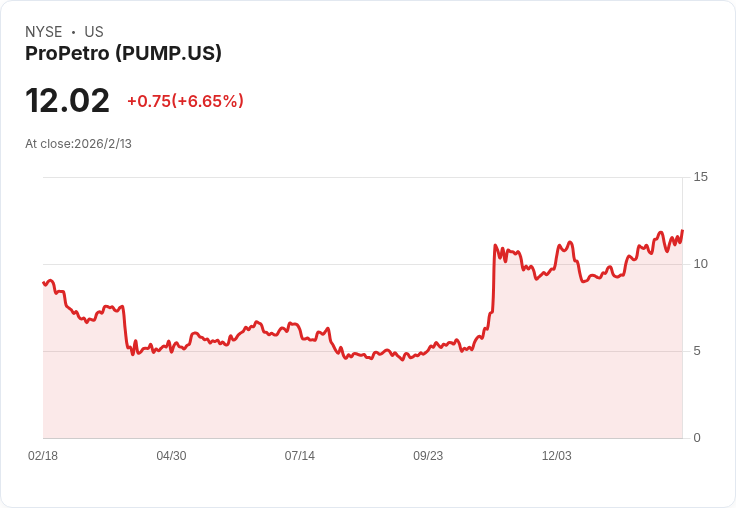
Task: Click the 5 price axis label
Action: coord(697,351)
